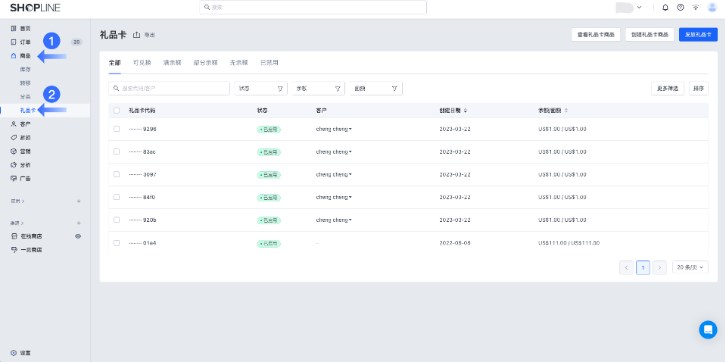Open the 状态 status filter dropdown

coord(261,88)
